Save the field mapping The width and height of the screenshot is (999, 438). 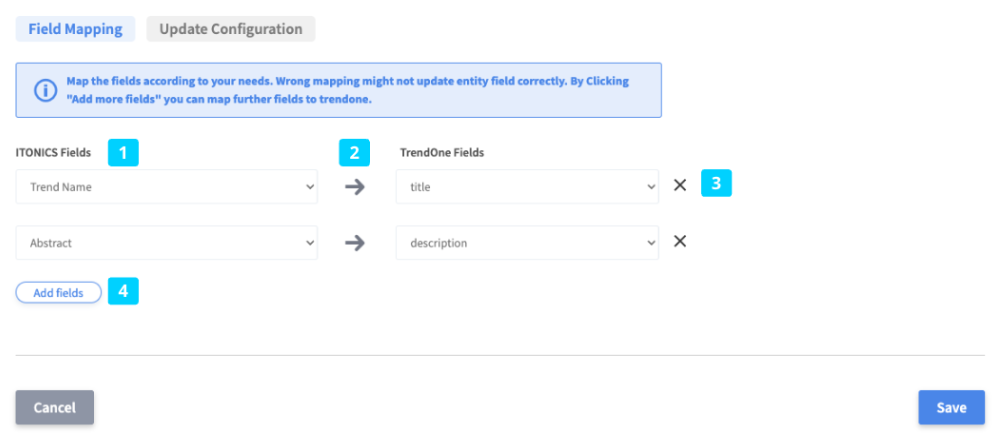click(951, 407)
